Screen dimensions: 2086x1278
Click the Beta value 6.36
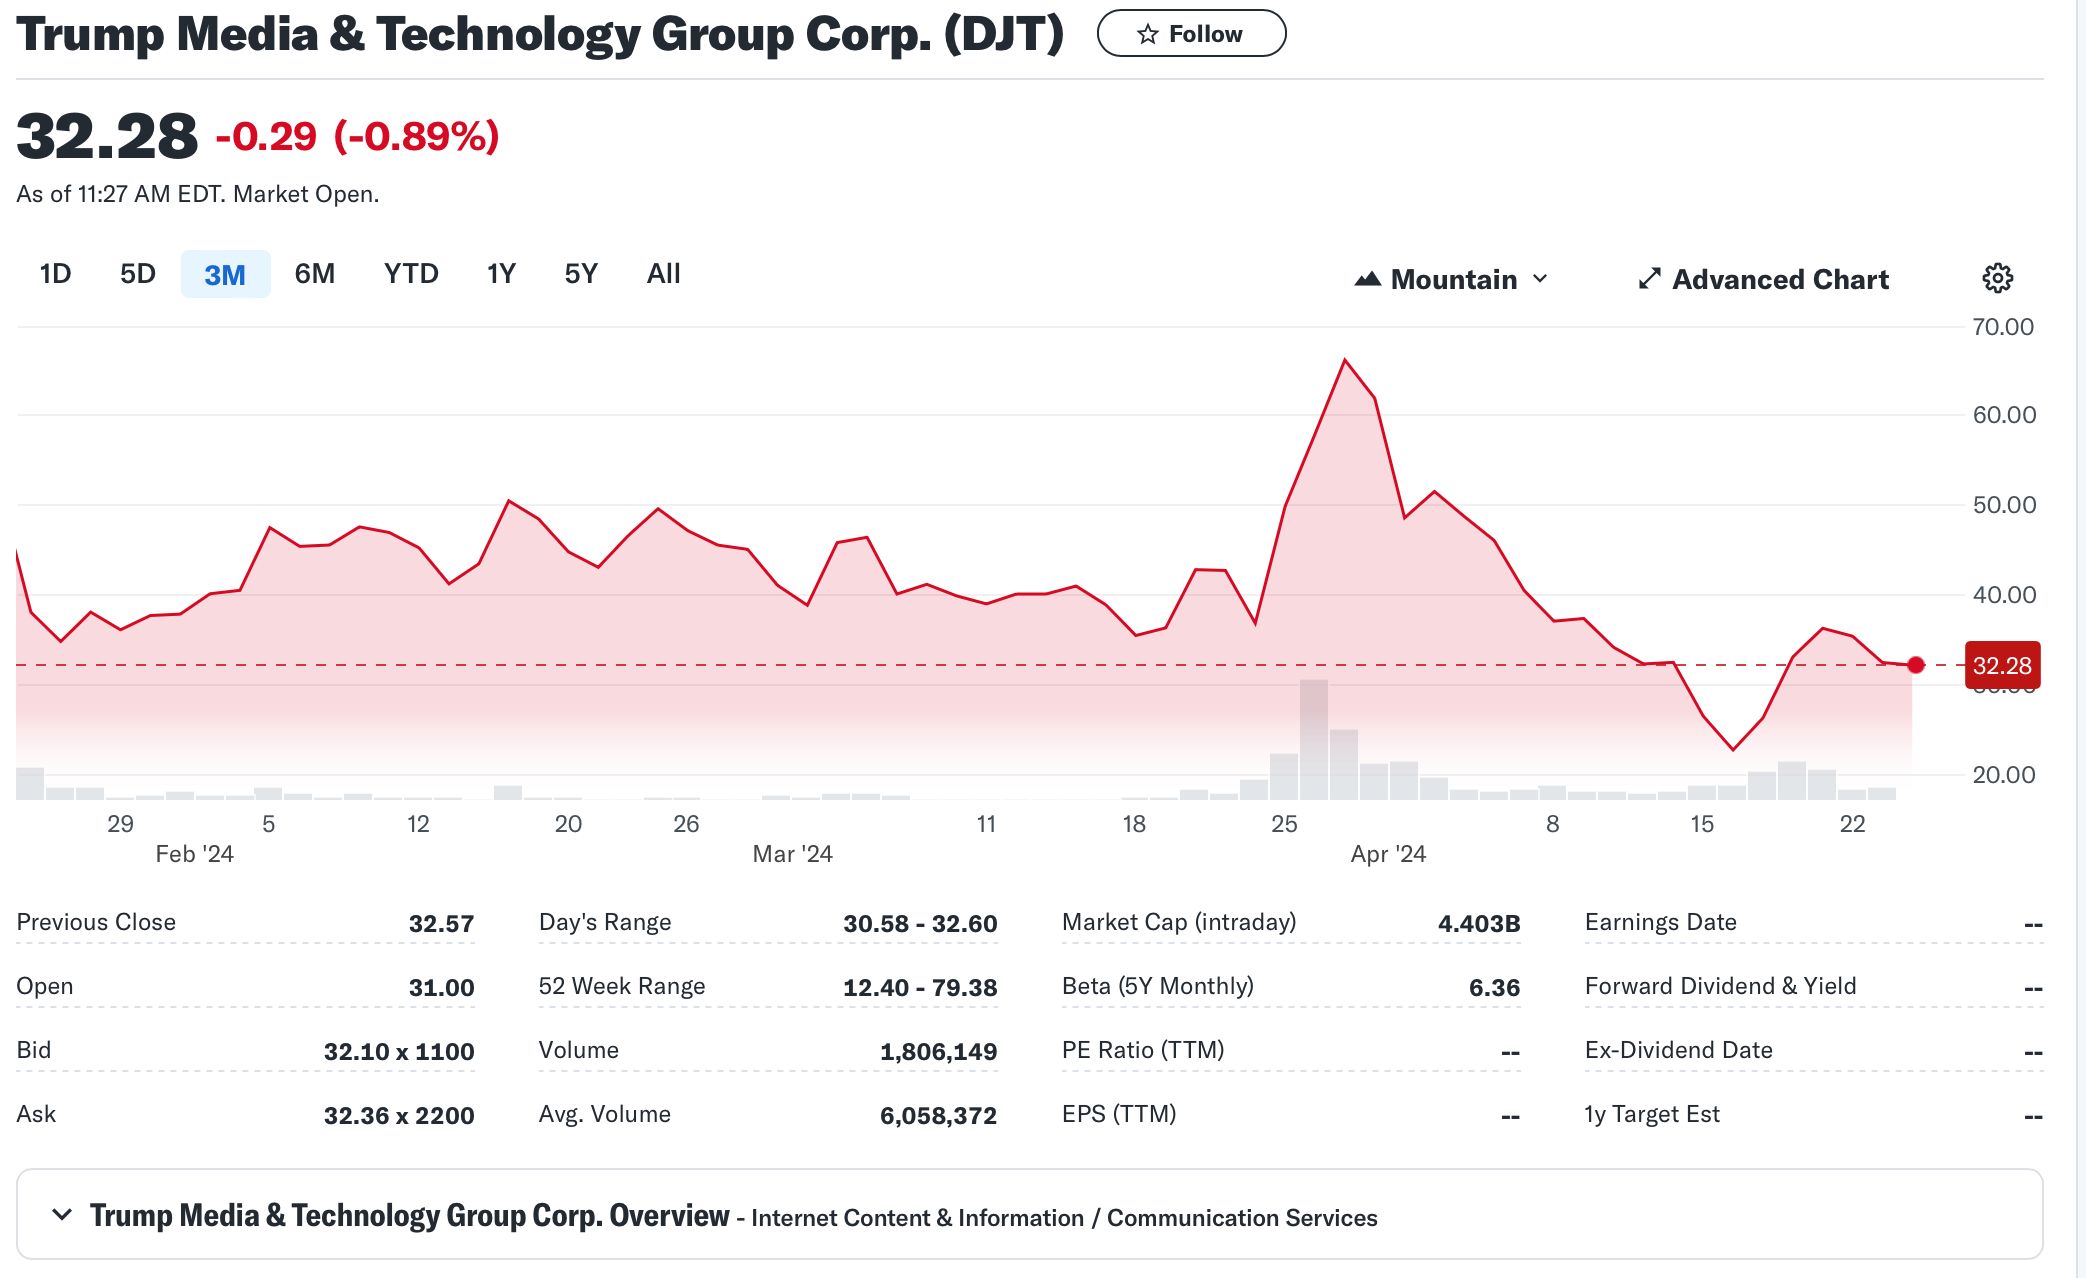pyautogui.click(x=1494, y=987)
